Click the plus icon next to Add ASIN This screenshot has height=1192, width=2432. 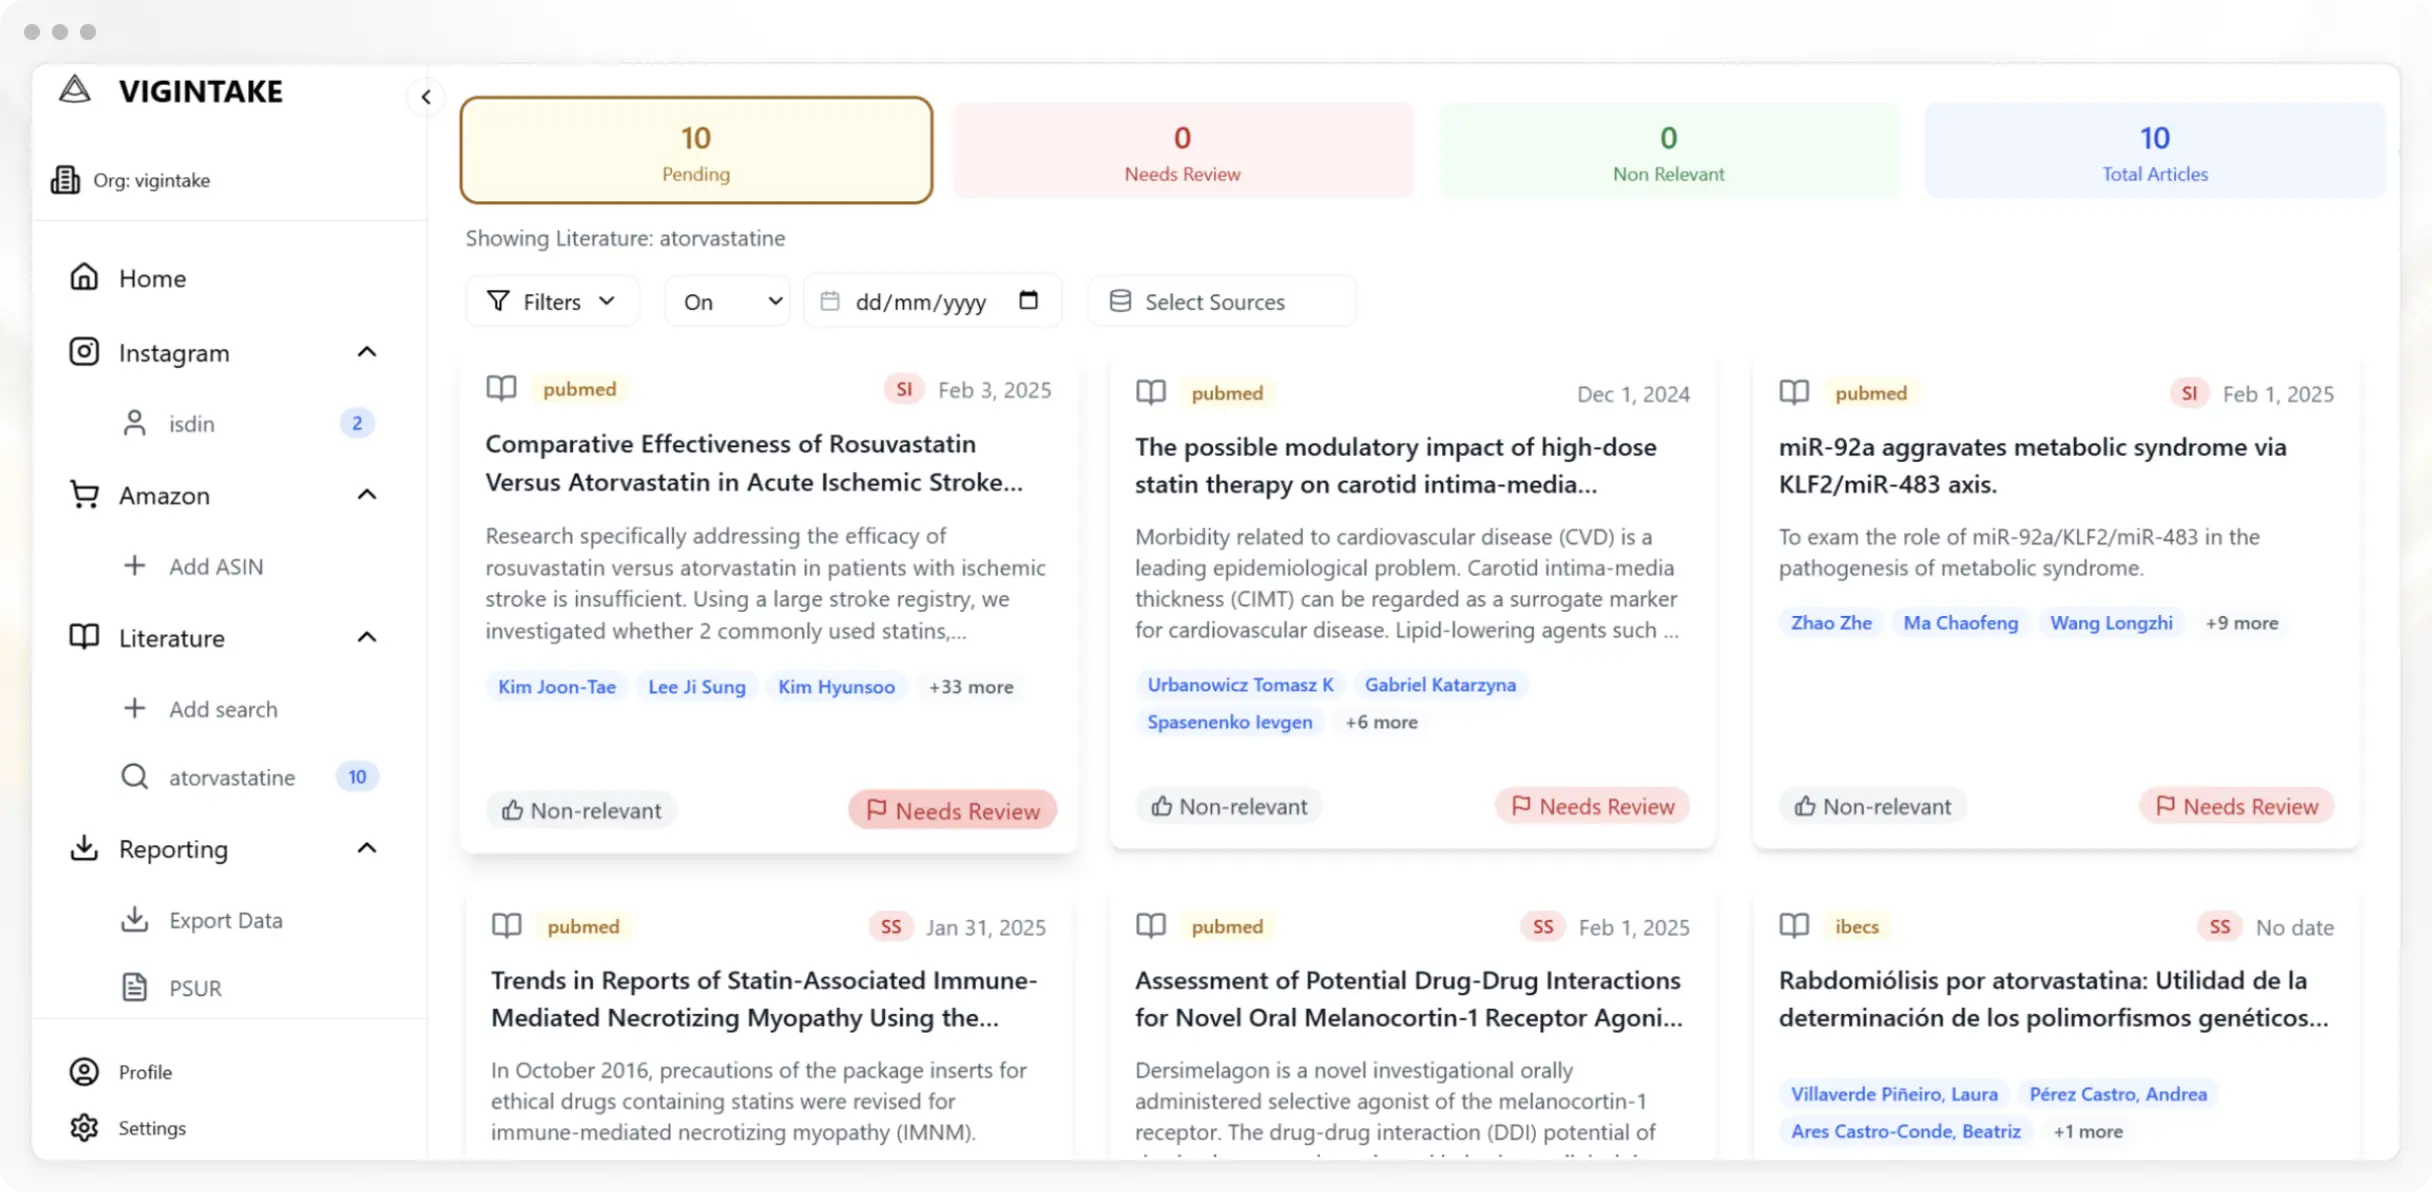[134, 565]
